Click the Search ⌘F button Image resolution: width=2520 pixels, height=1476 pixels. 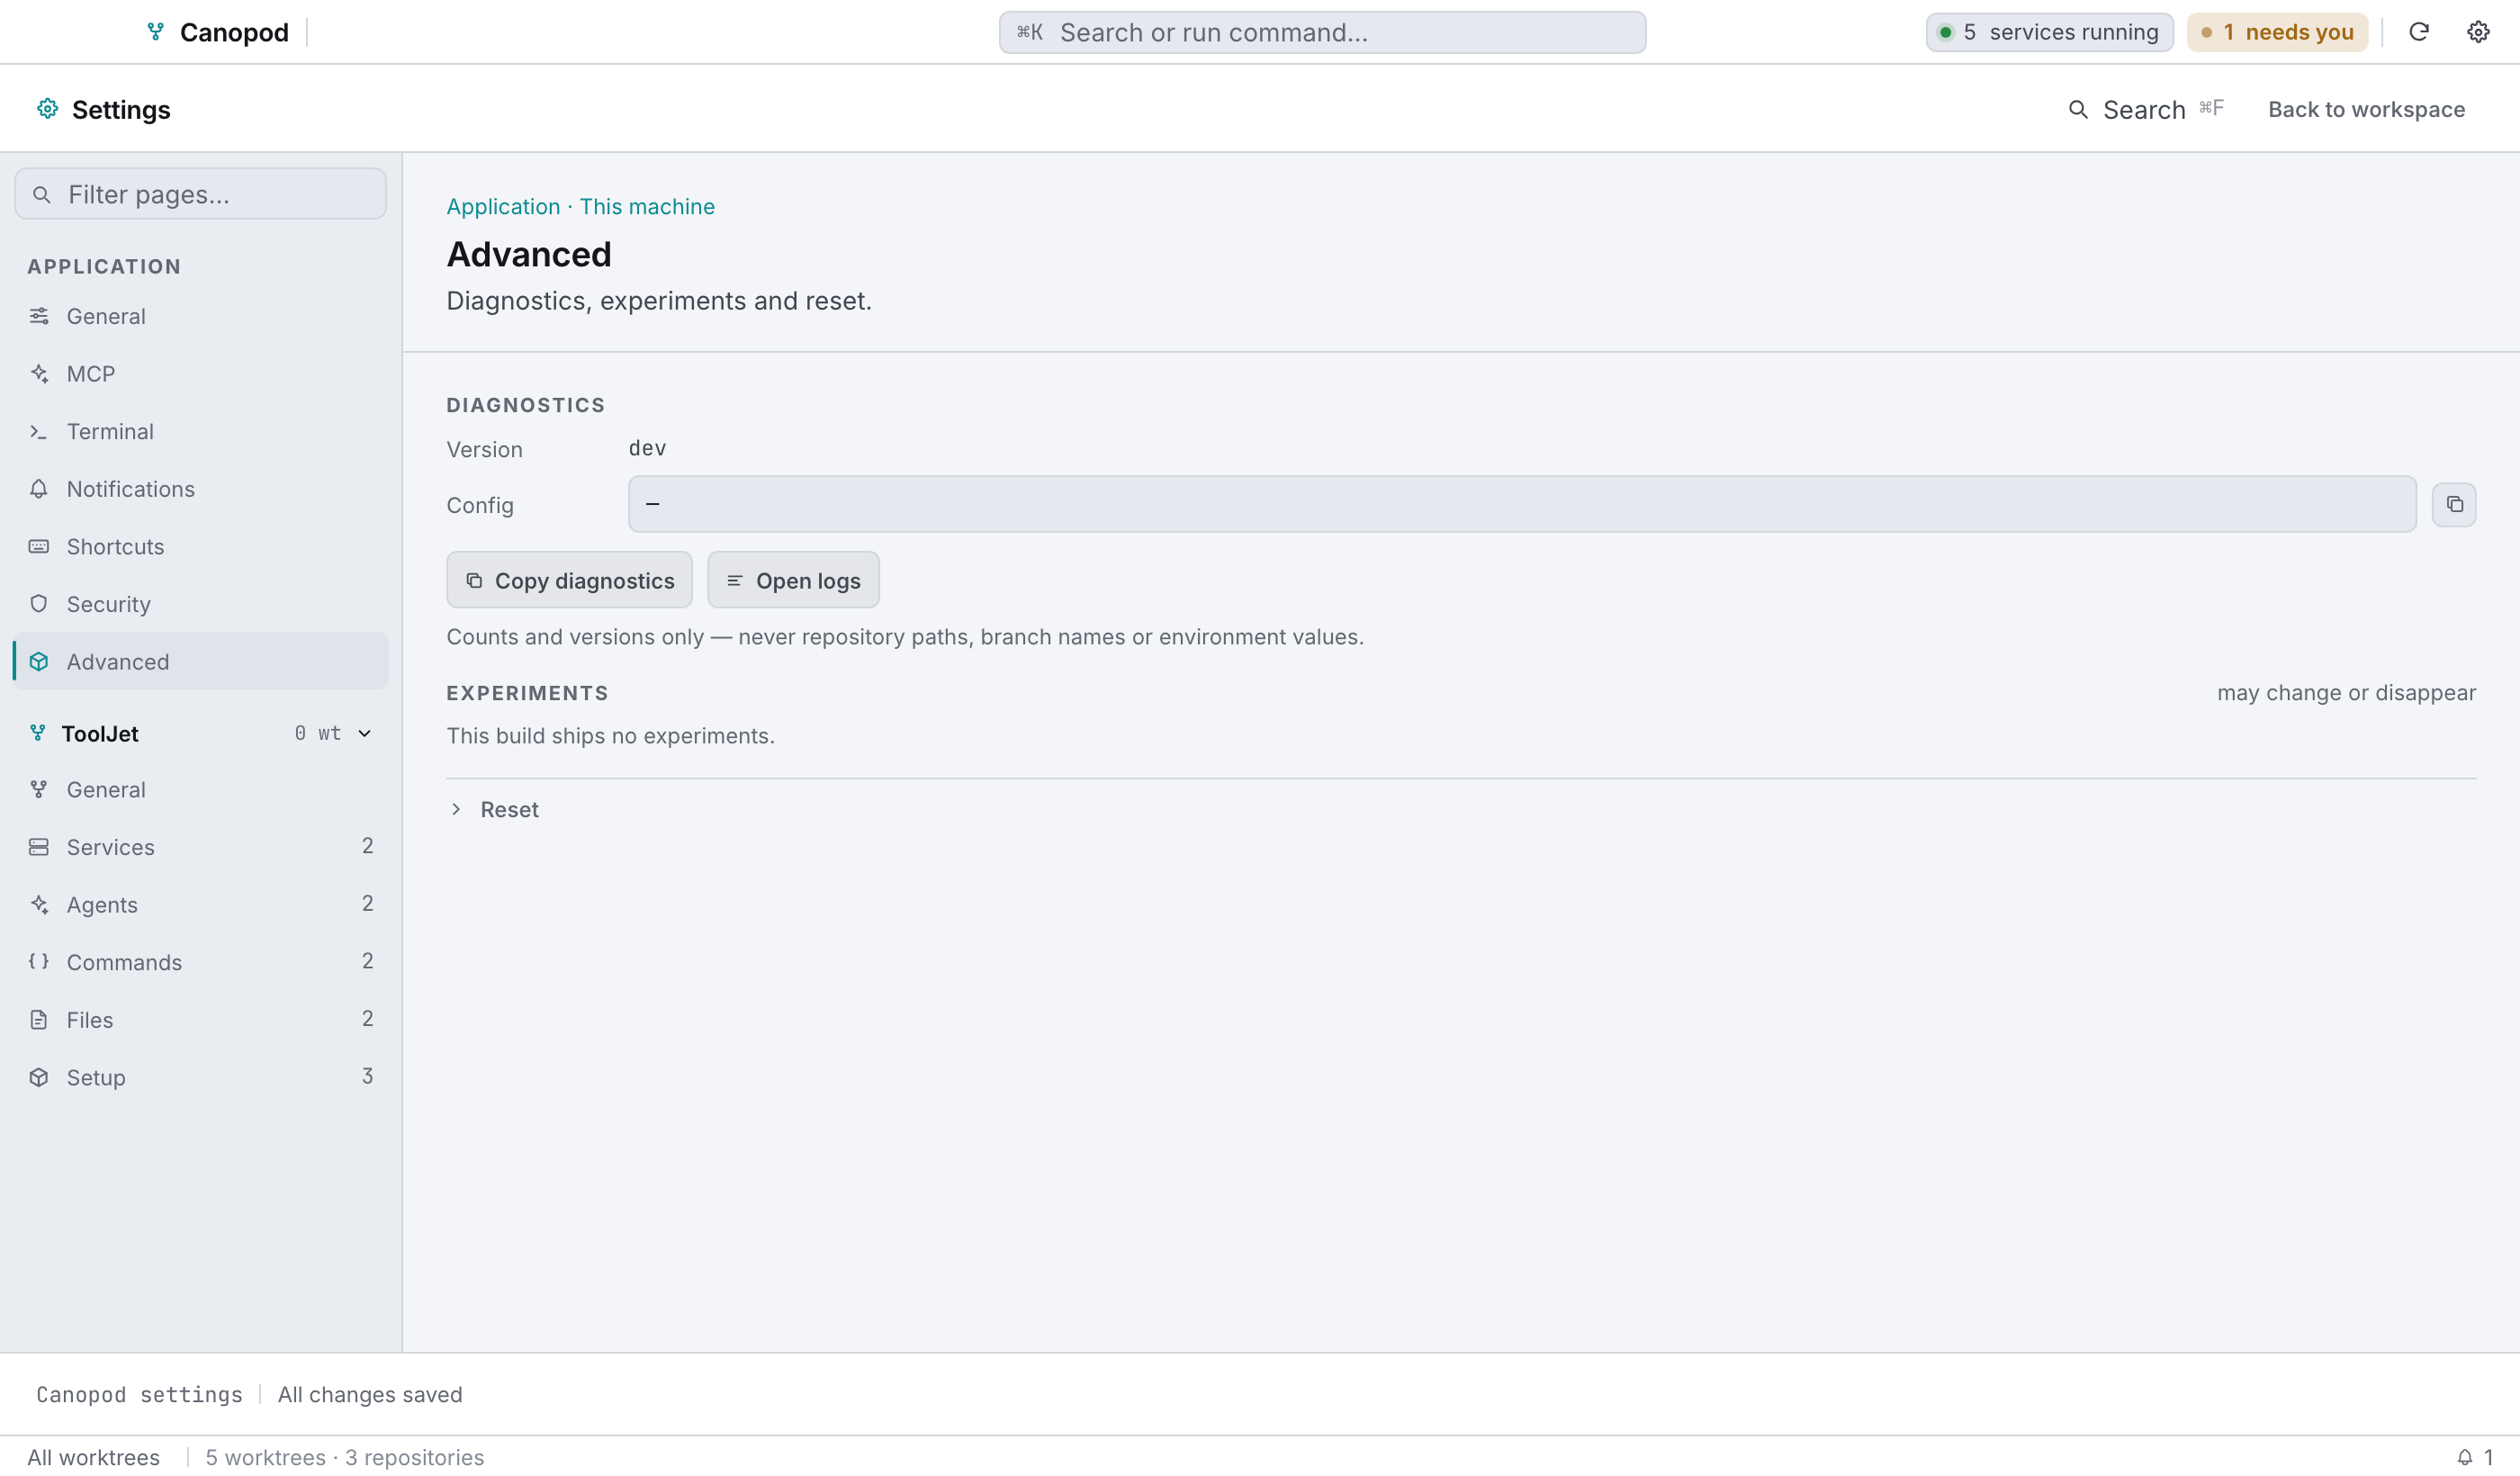point(2146,109)
